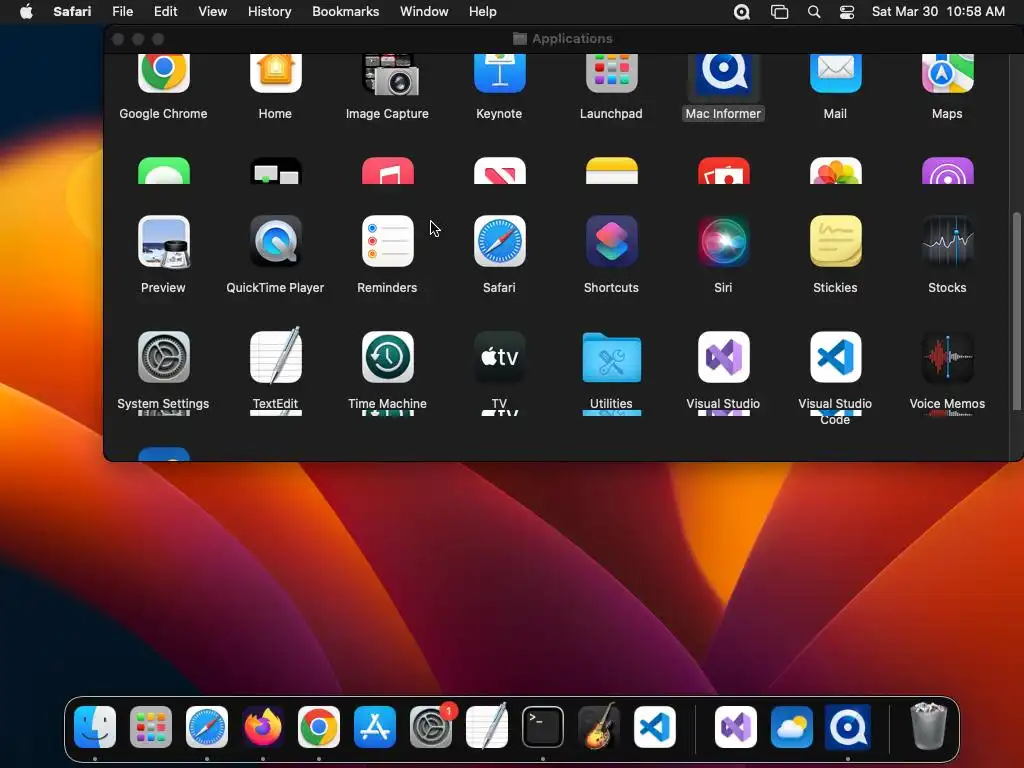Select QuickTime Player app icon
Screen dimensions: 1024x768
276,241
